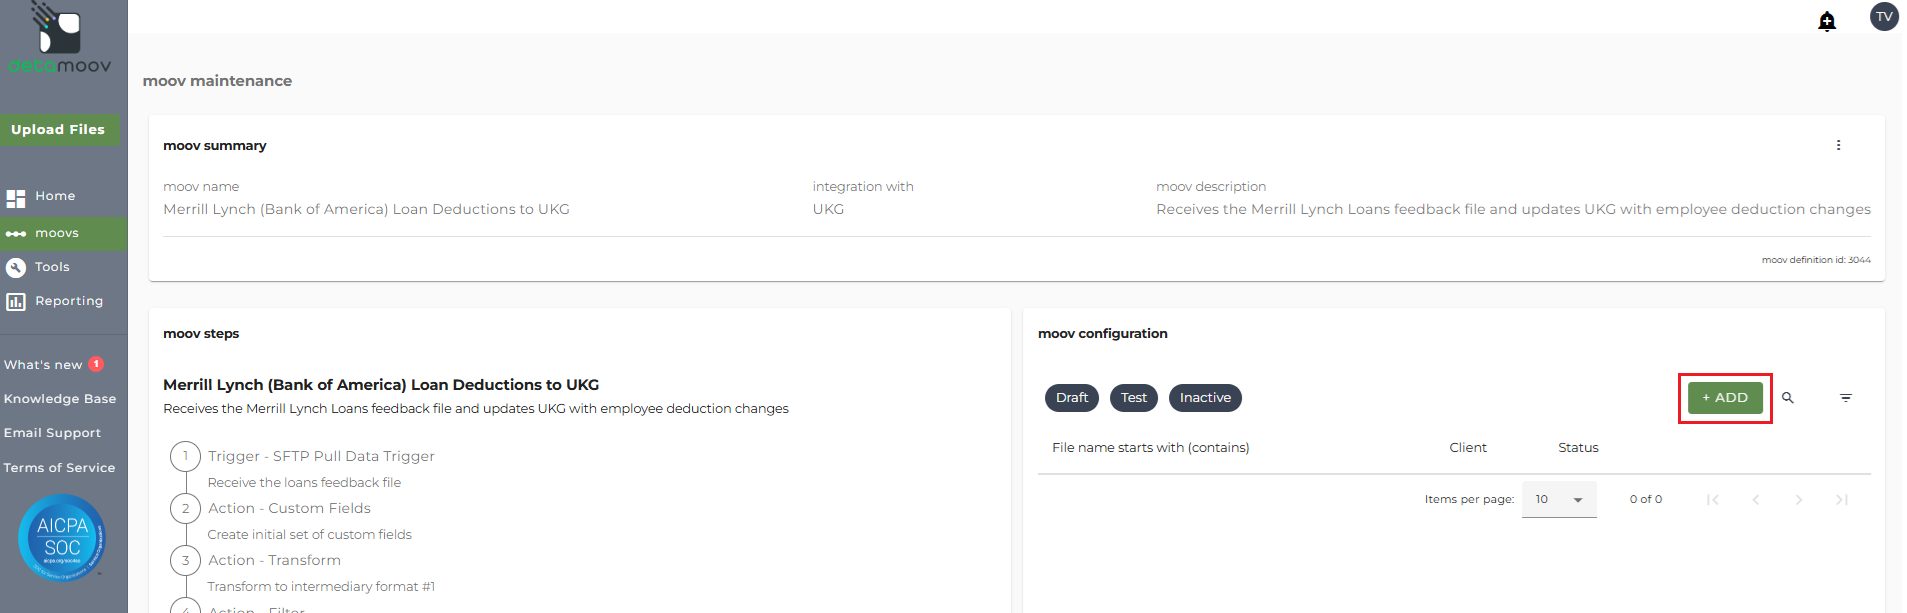The height and width of the screenshot is (613, 1907).
Task: Open the filter icon in moov configuration
Action: [x=1846, y=398]
